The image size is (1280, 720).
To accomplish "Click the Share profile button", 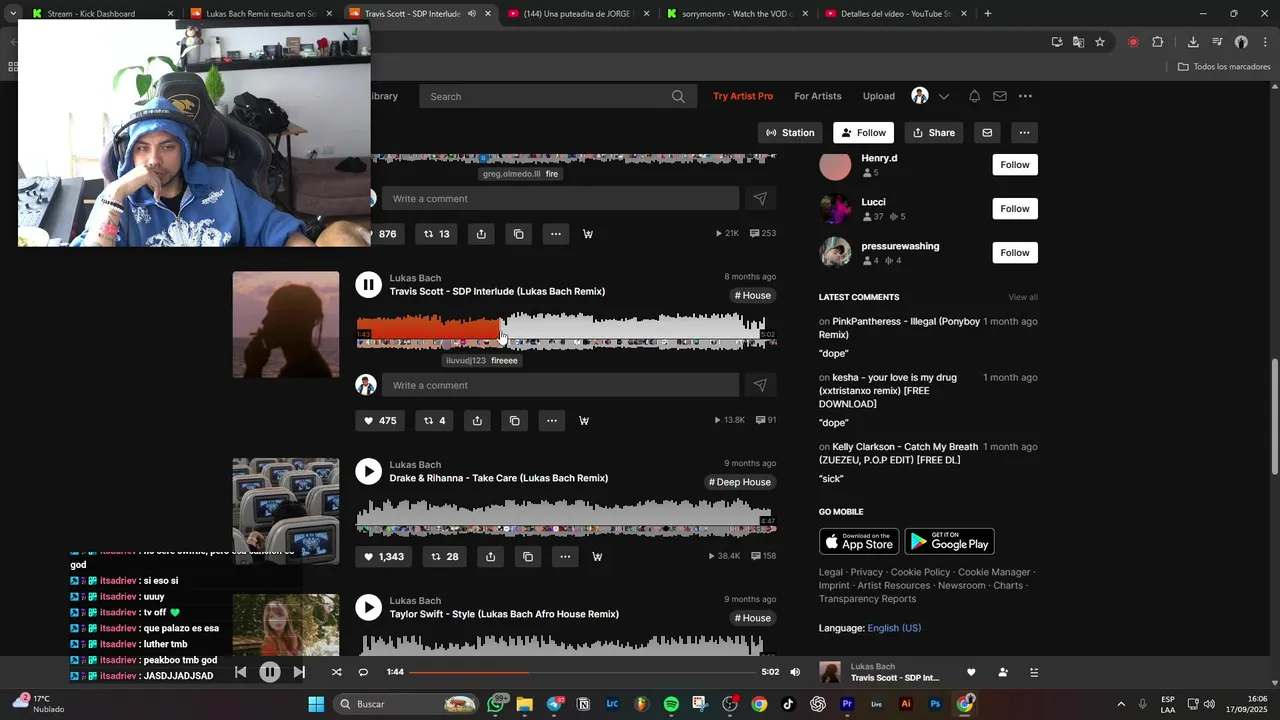I will click(x=934, y=133).
